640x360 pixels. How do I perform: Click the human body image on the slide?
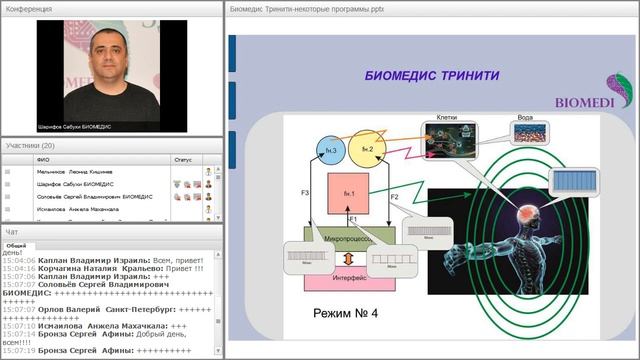pyautogui.click(x=508, y=241)
